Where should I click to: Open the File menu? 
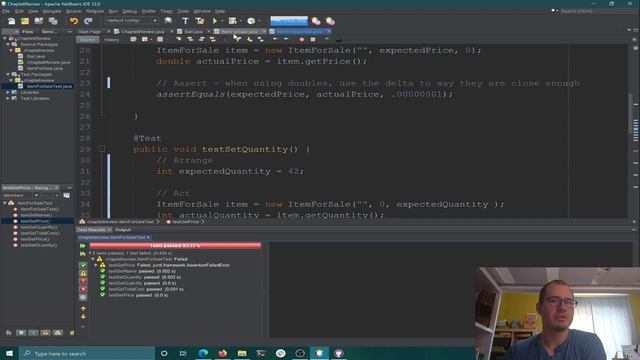pyautogui.click(x=6, y=11)
